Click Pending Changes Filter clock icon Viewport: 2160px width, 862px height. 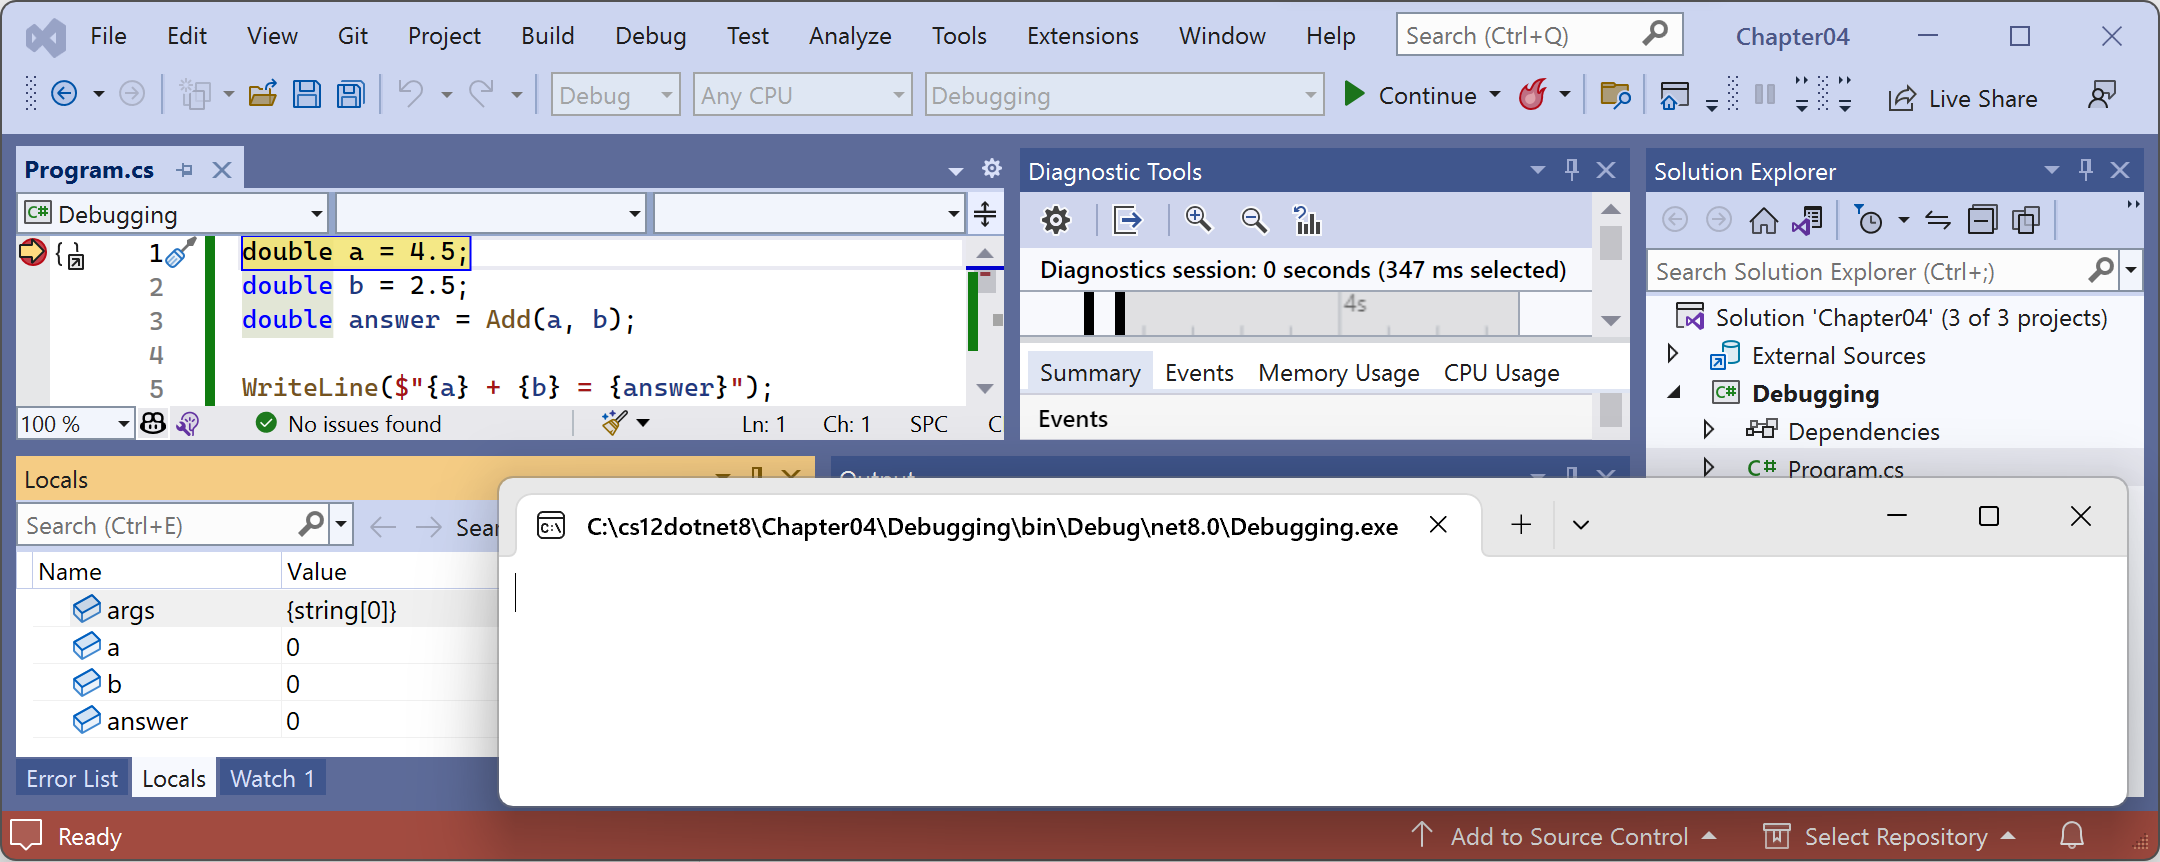(1868, 220)
